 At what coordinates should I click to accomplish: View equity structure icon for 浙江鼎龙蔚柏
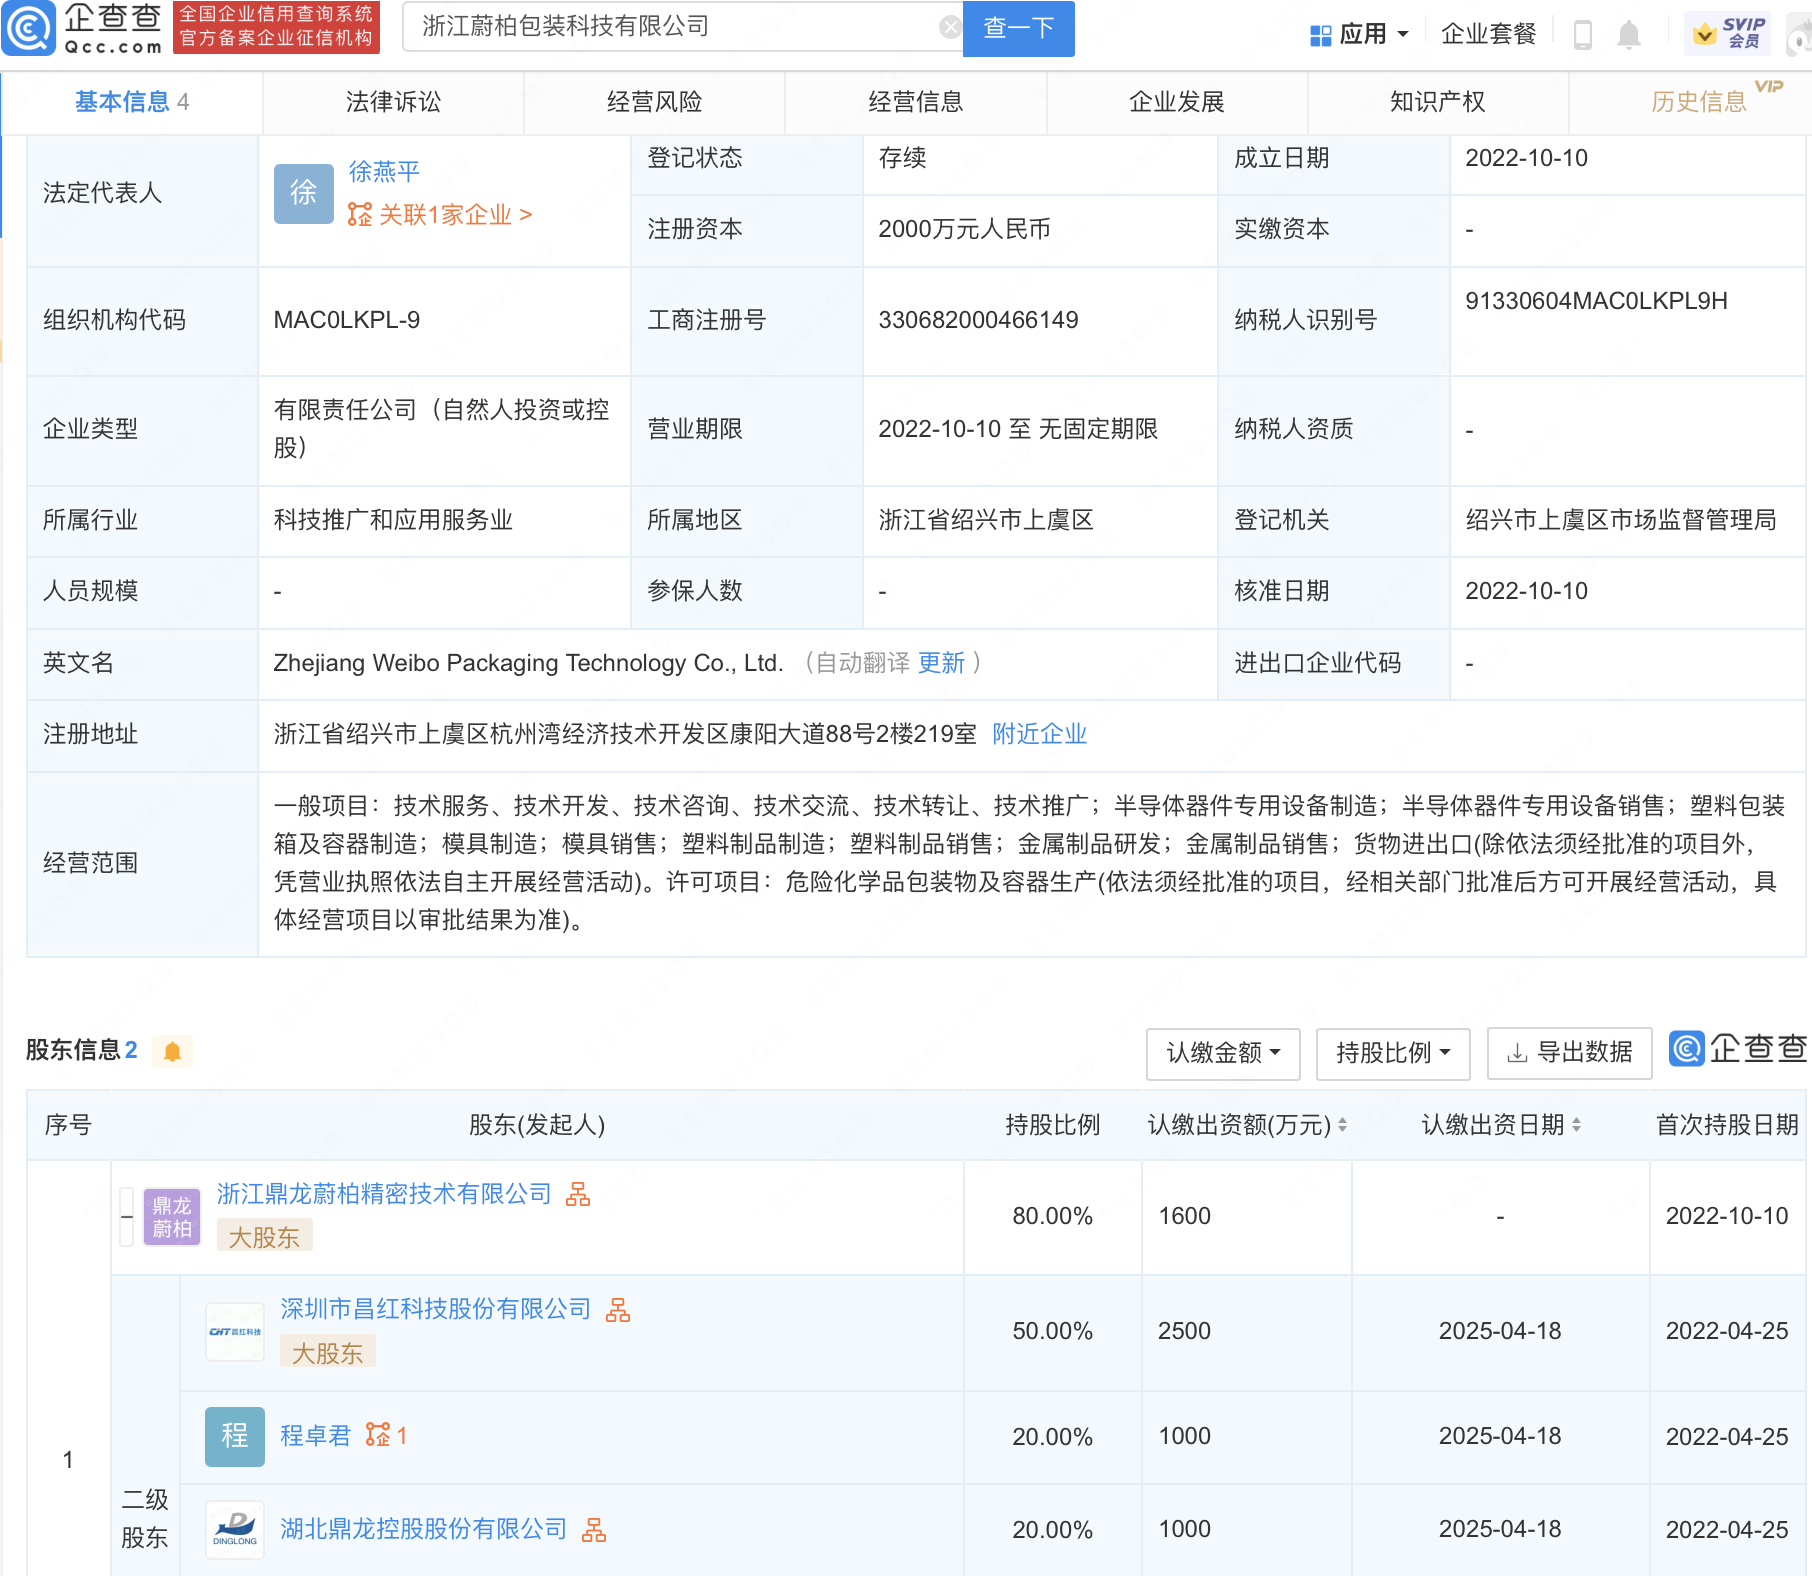578,1194
